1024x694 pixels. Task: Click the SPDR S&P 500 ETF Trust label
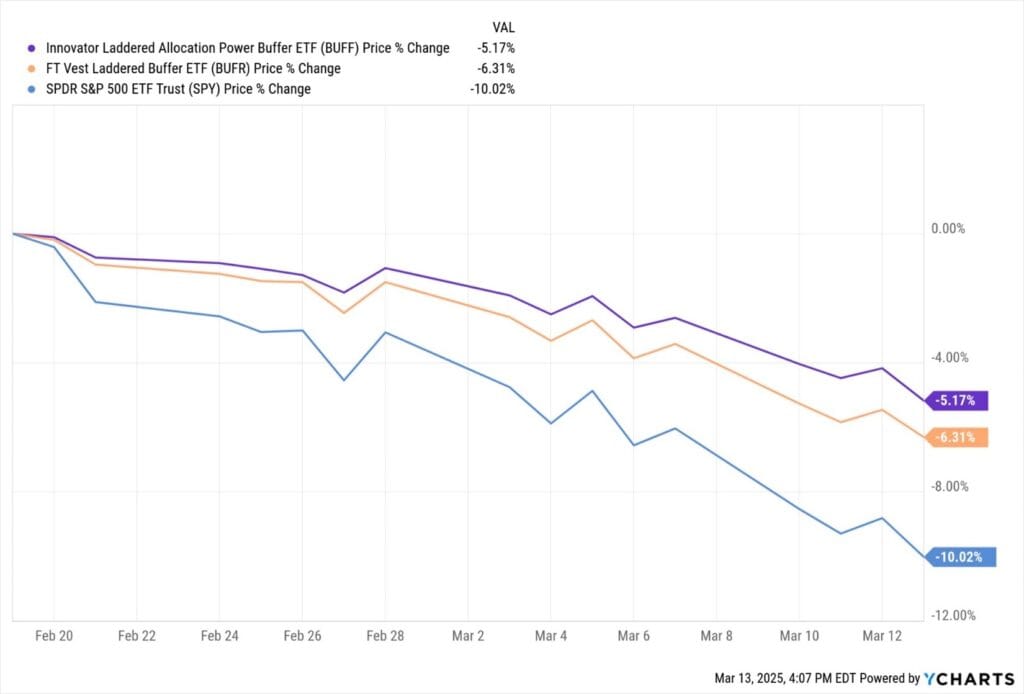[x=178, y=89]
